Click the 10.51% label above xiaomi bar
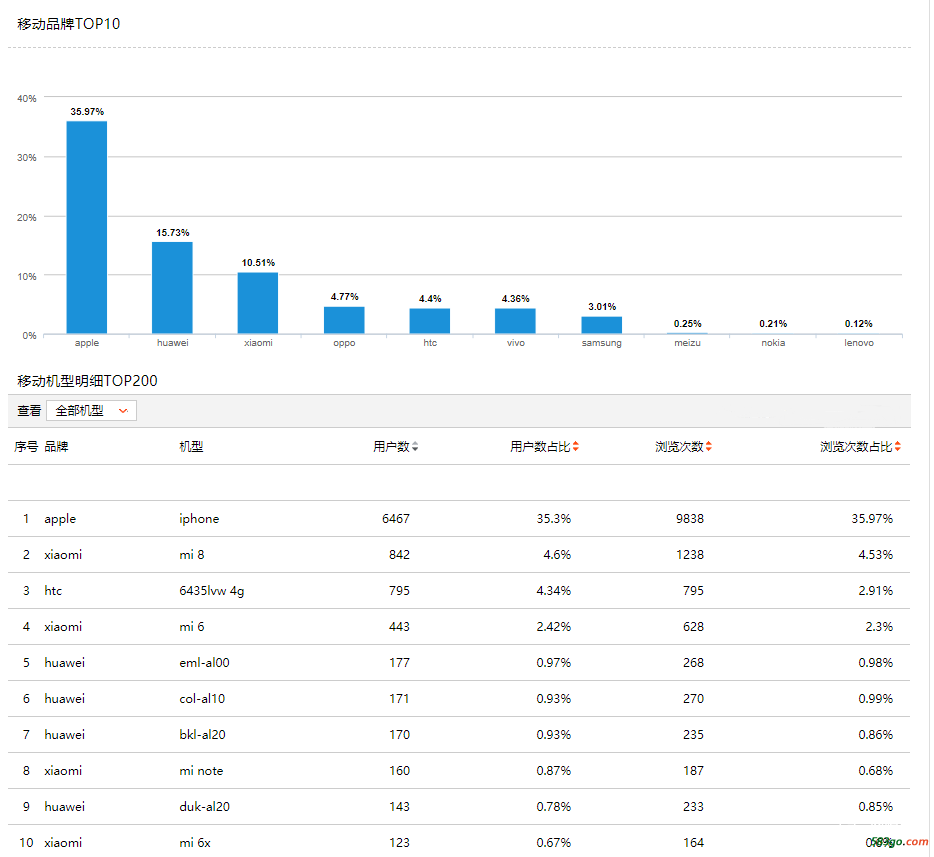This screenshot has width=934, height=857. point(258,263)
